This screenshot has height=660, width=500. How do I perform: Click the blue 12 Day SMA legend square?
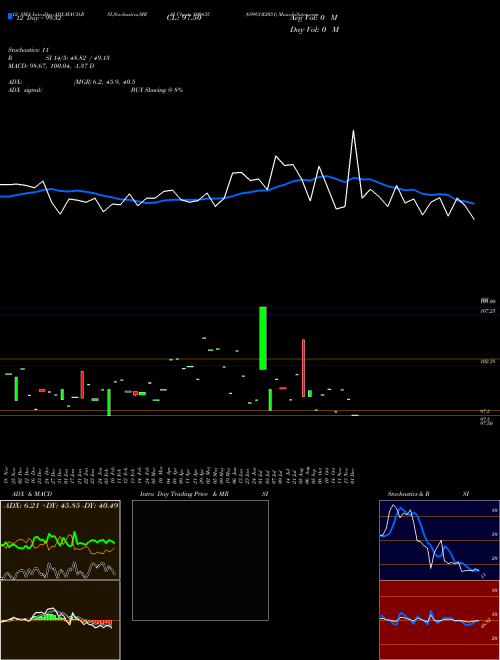point(10,16)
